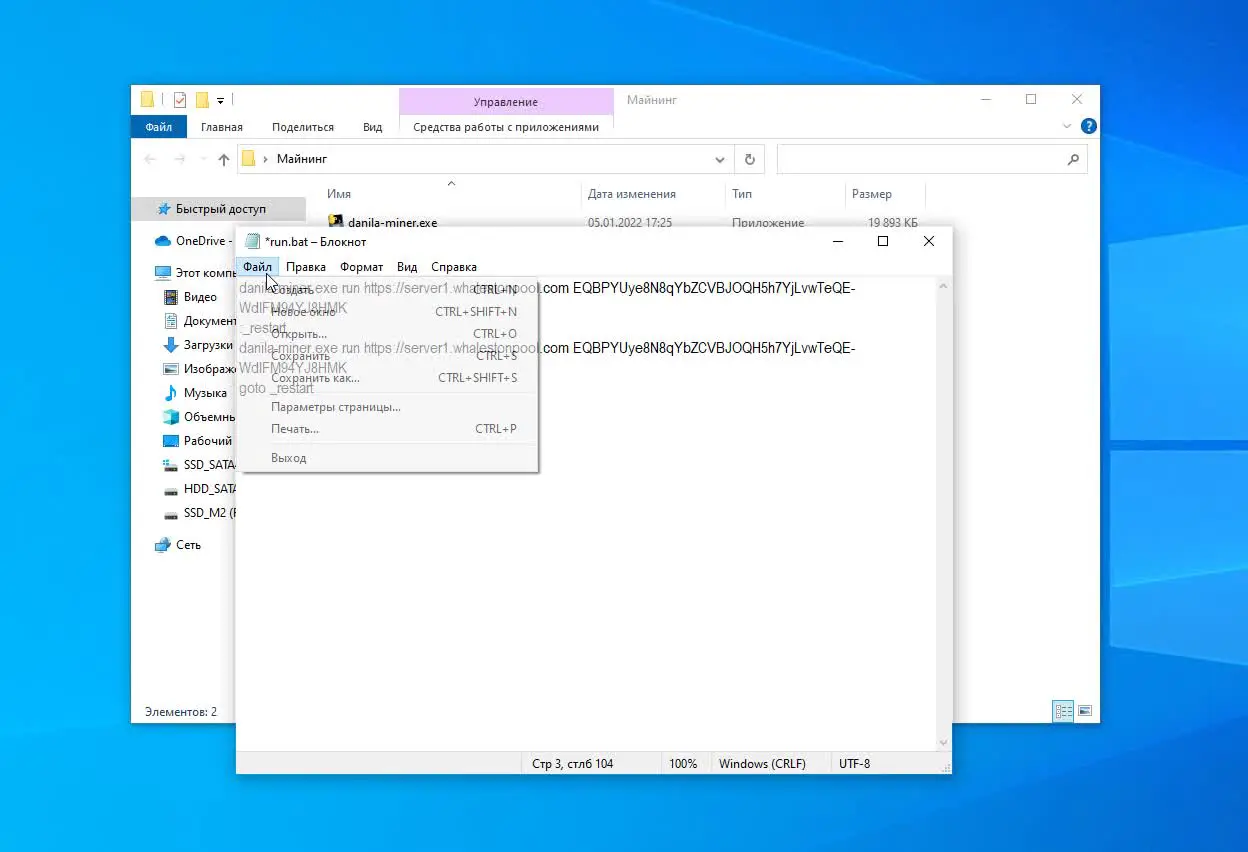The height and width of the screenshot is (852, 1248).
Task: Click the Сеть network icon
Action: (x=163, y=545)
